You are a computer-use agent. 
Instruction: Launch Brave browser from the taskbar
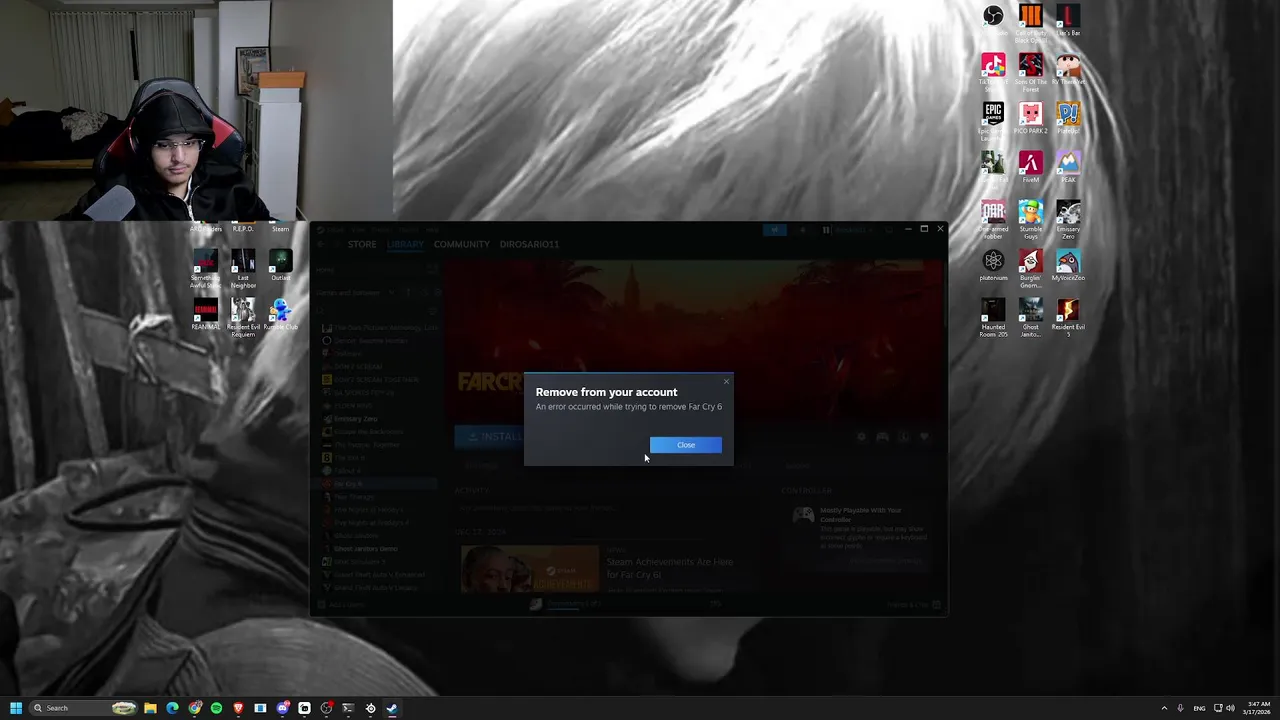(x=238, y=708)
